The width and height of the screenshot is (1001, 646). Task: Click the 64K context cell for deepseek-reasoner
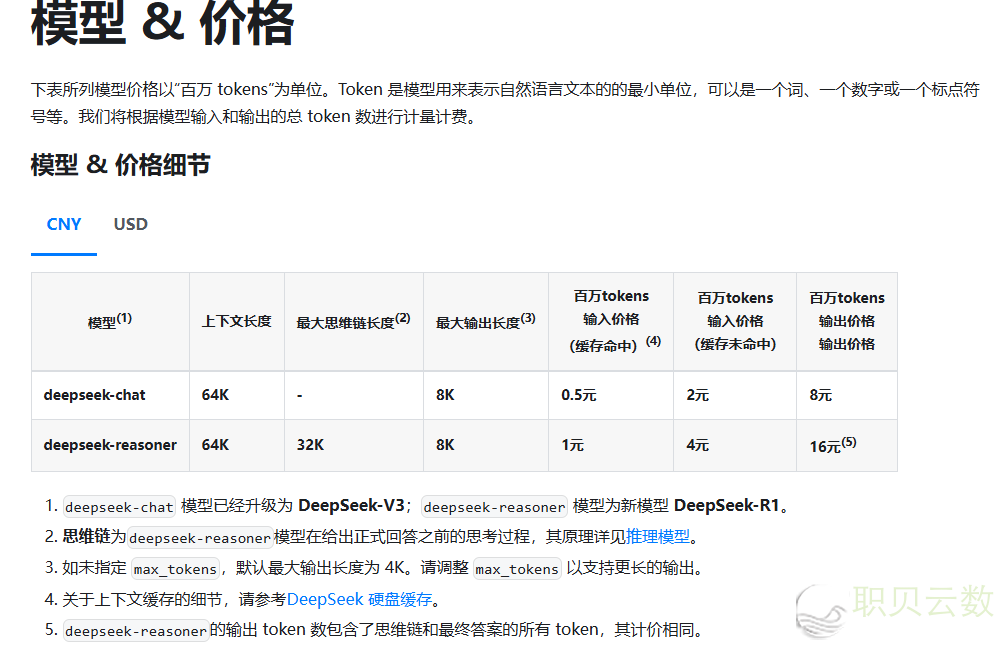click(237, 445)
